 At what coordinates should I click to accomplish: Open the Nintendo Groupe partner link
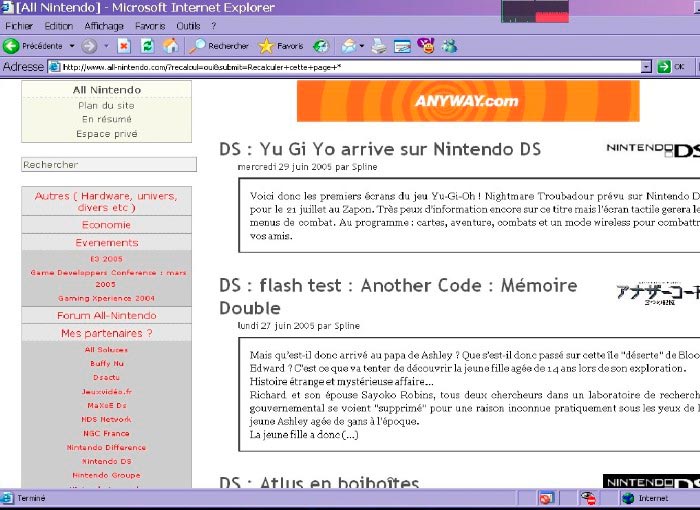106,475
